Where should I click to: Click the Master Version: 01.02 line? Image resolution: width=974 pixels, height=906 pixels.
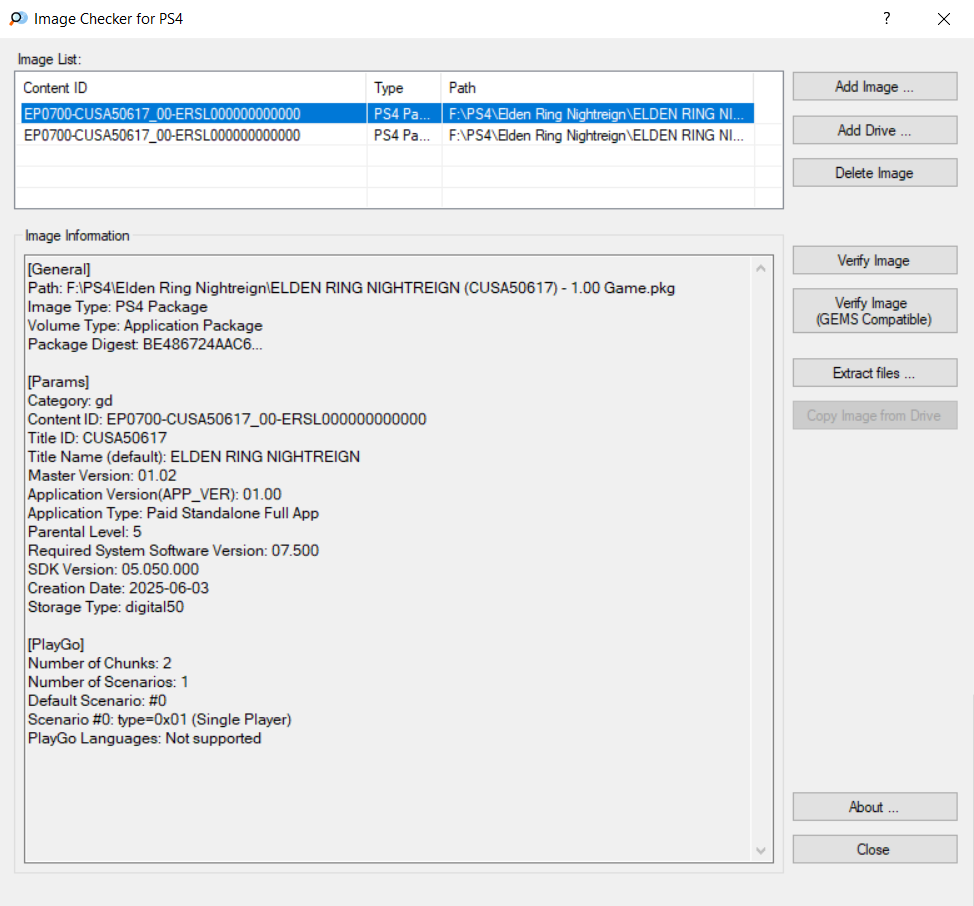(x=102, y=476)
